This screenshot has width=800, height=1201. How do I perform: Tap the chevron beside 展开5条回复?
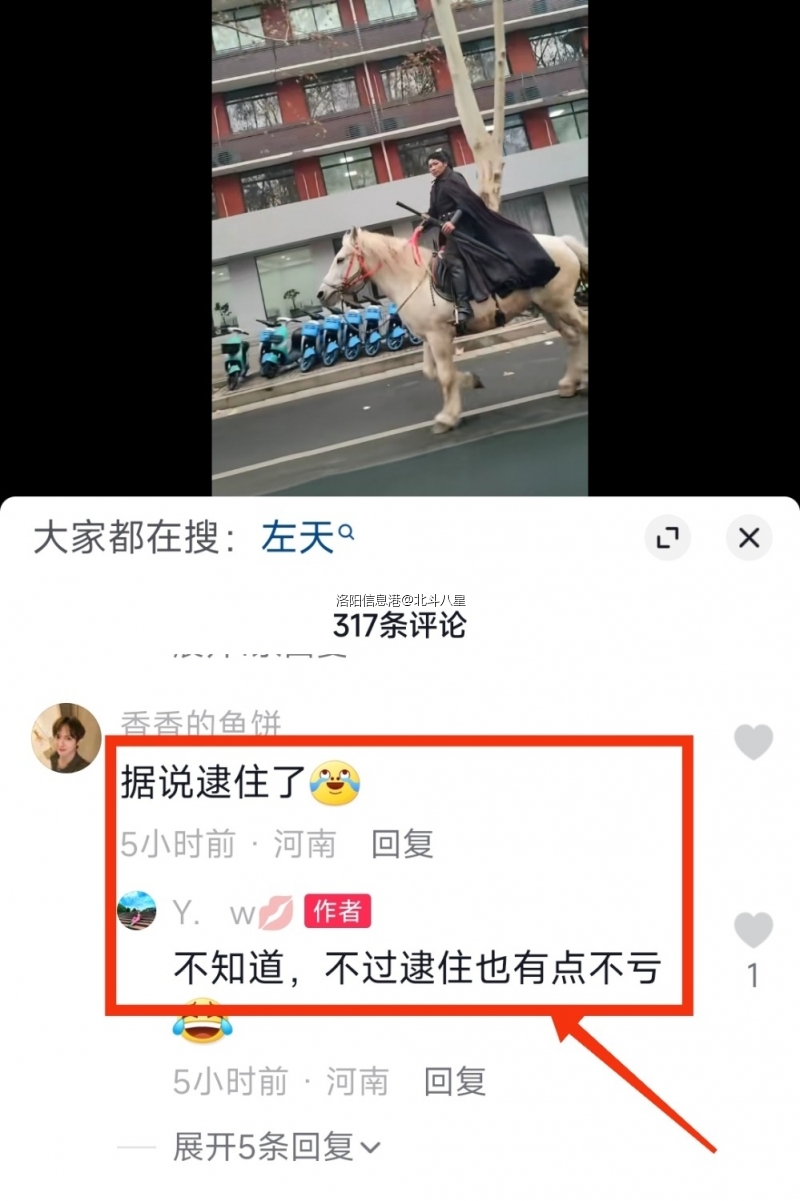(x=370, y=1148)
